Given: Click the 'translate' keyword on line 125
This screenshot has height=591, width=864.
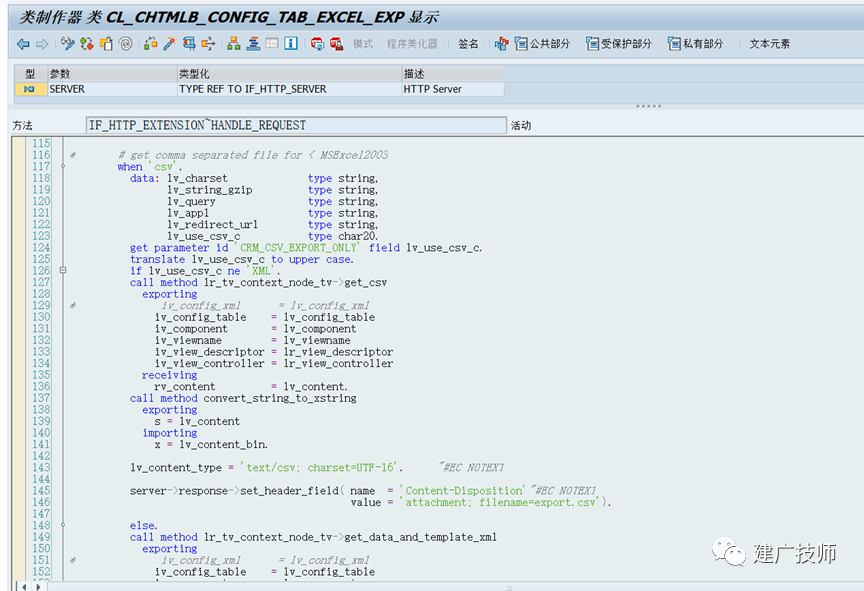Looking at the screenshot, I should click(x=158, y=259).
